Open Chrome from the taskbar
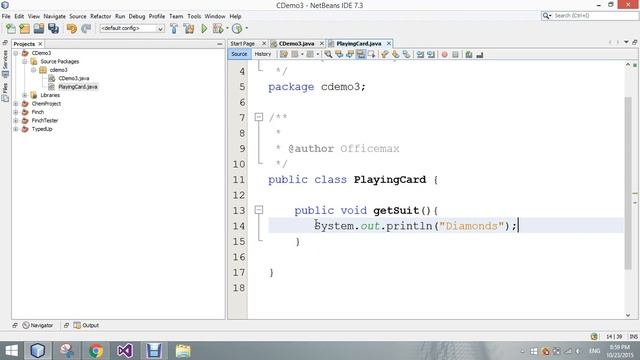 tap(96, 351)
